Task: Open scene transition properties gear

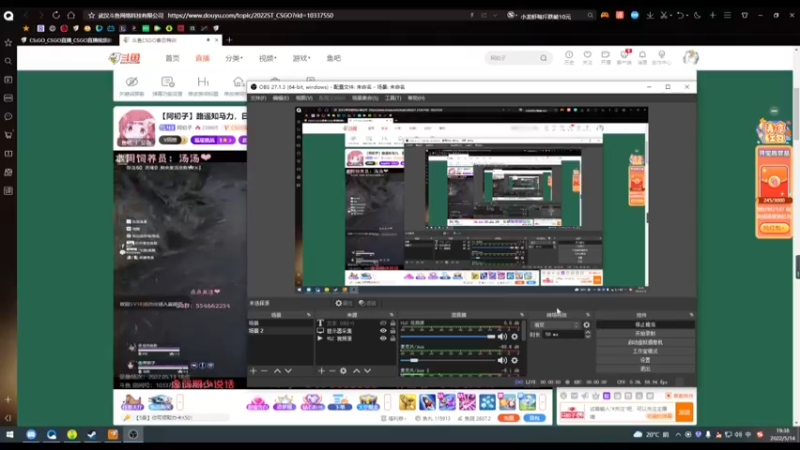Action: tap(587, 325)
